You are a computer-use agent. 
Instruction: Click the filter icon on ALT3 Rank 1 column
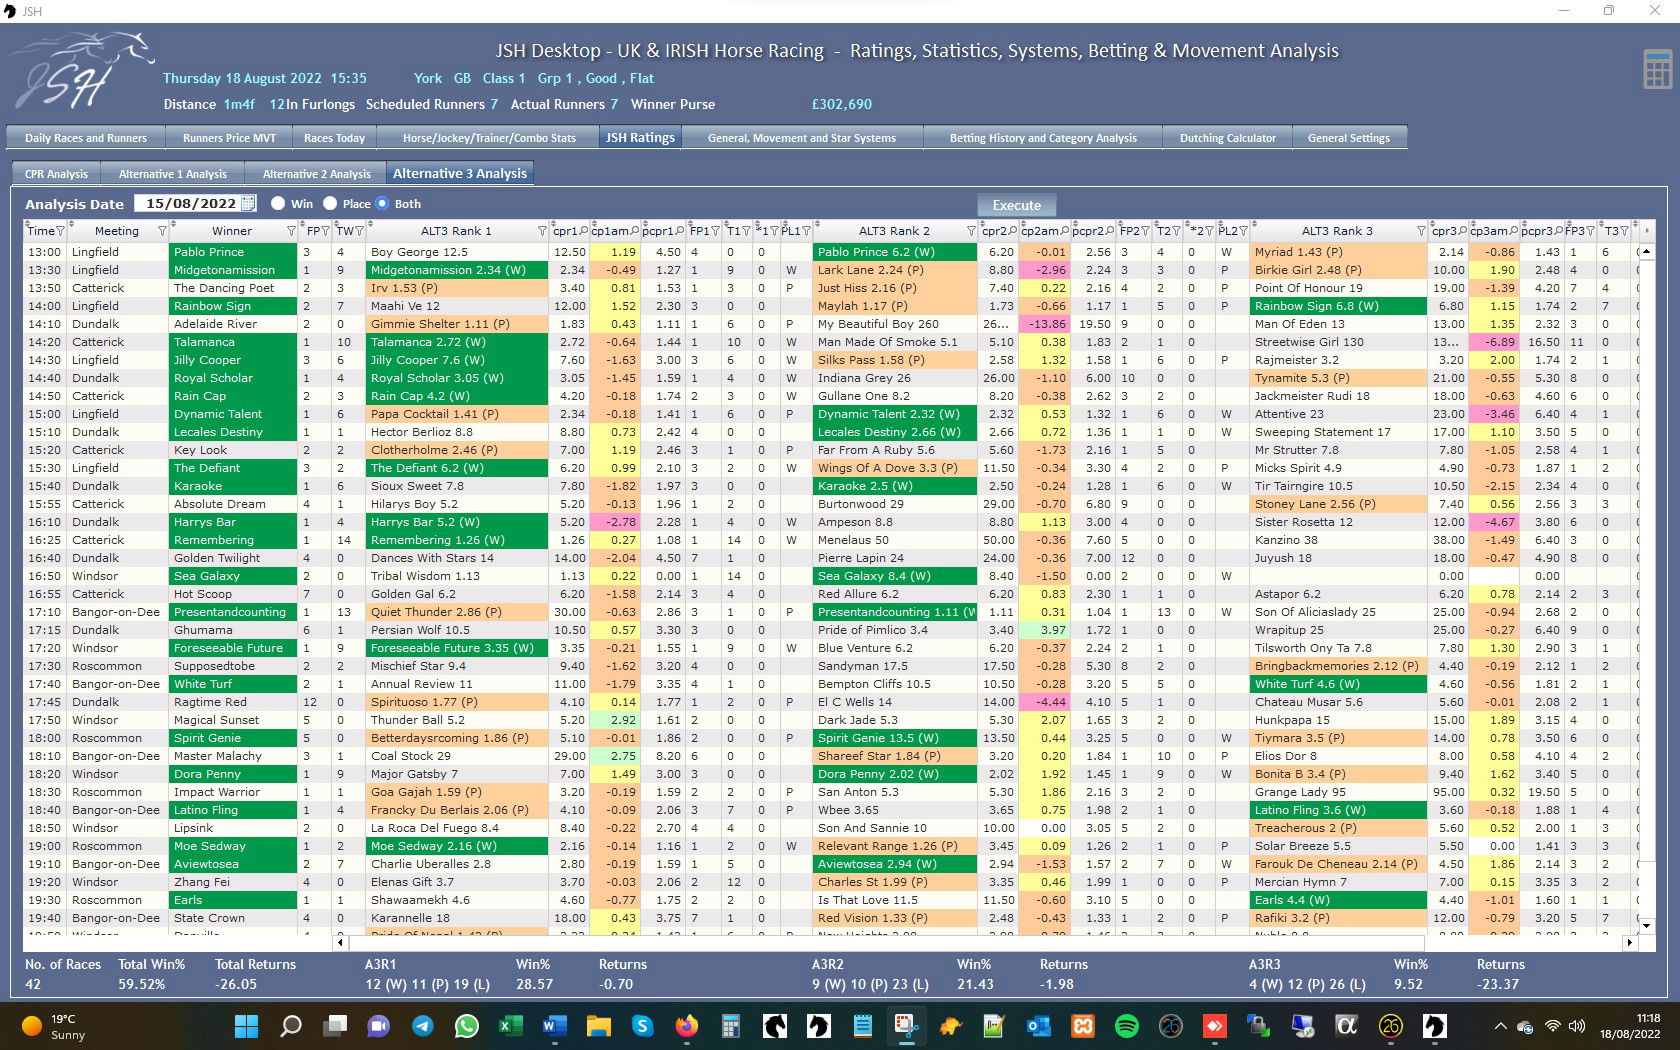542,231
